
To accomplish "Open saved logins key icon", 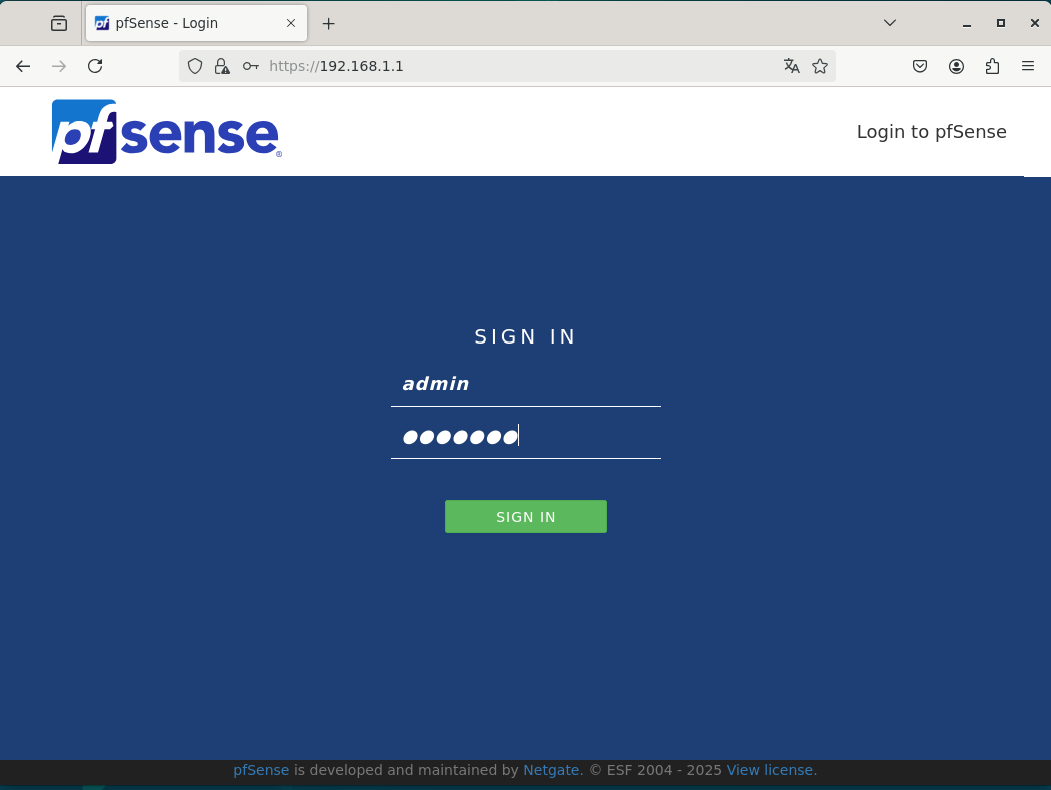I will tap(251, 66).
